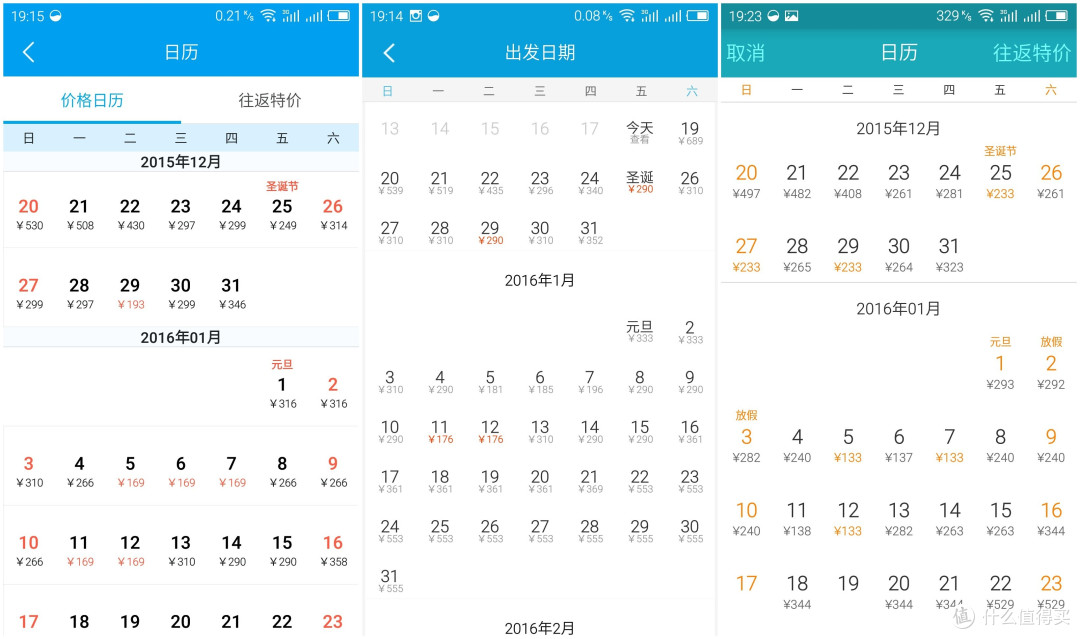Select January 11 ¥138 in right calendar
Screen dimensions: 1080x639
click(797, 519)
